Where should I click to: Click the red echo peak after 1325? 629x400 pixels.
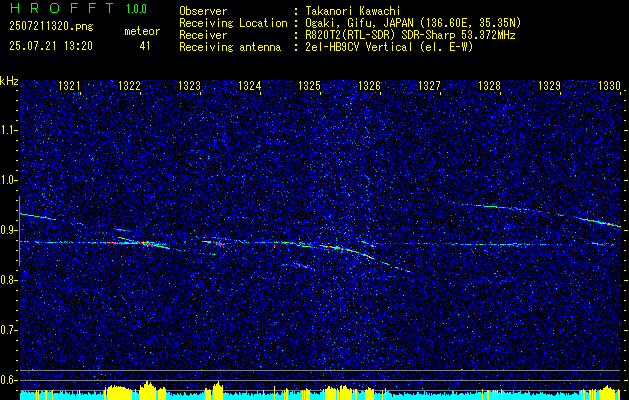point(341,249)
